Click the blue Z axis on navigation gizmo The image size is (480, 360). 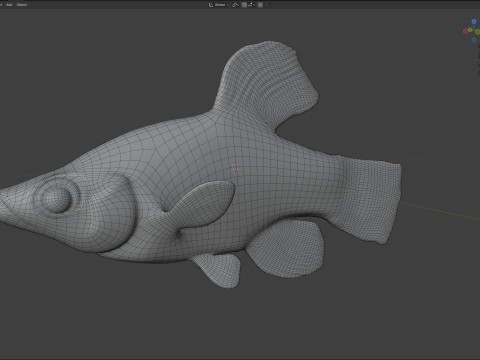(474, 22)
